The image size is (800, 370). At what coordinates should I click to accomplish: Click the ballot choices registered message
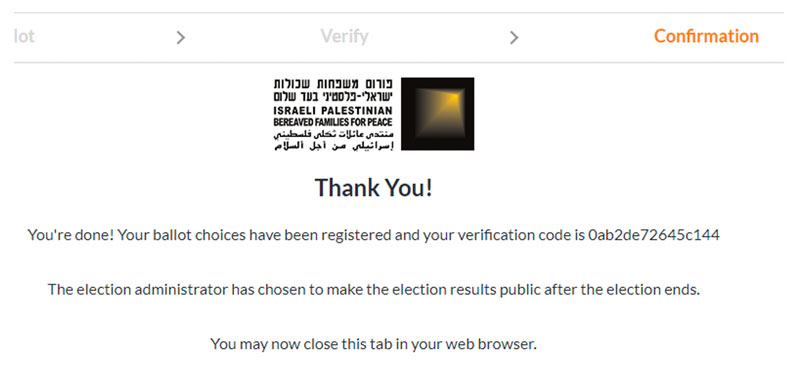click(373, 235)
